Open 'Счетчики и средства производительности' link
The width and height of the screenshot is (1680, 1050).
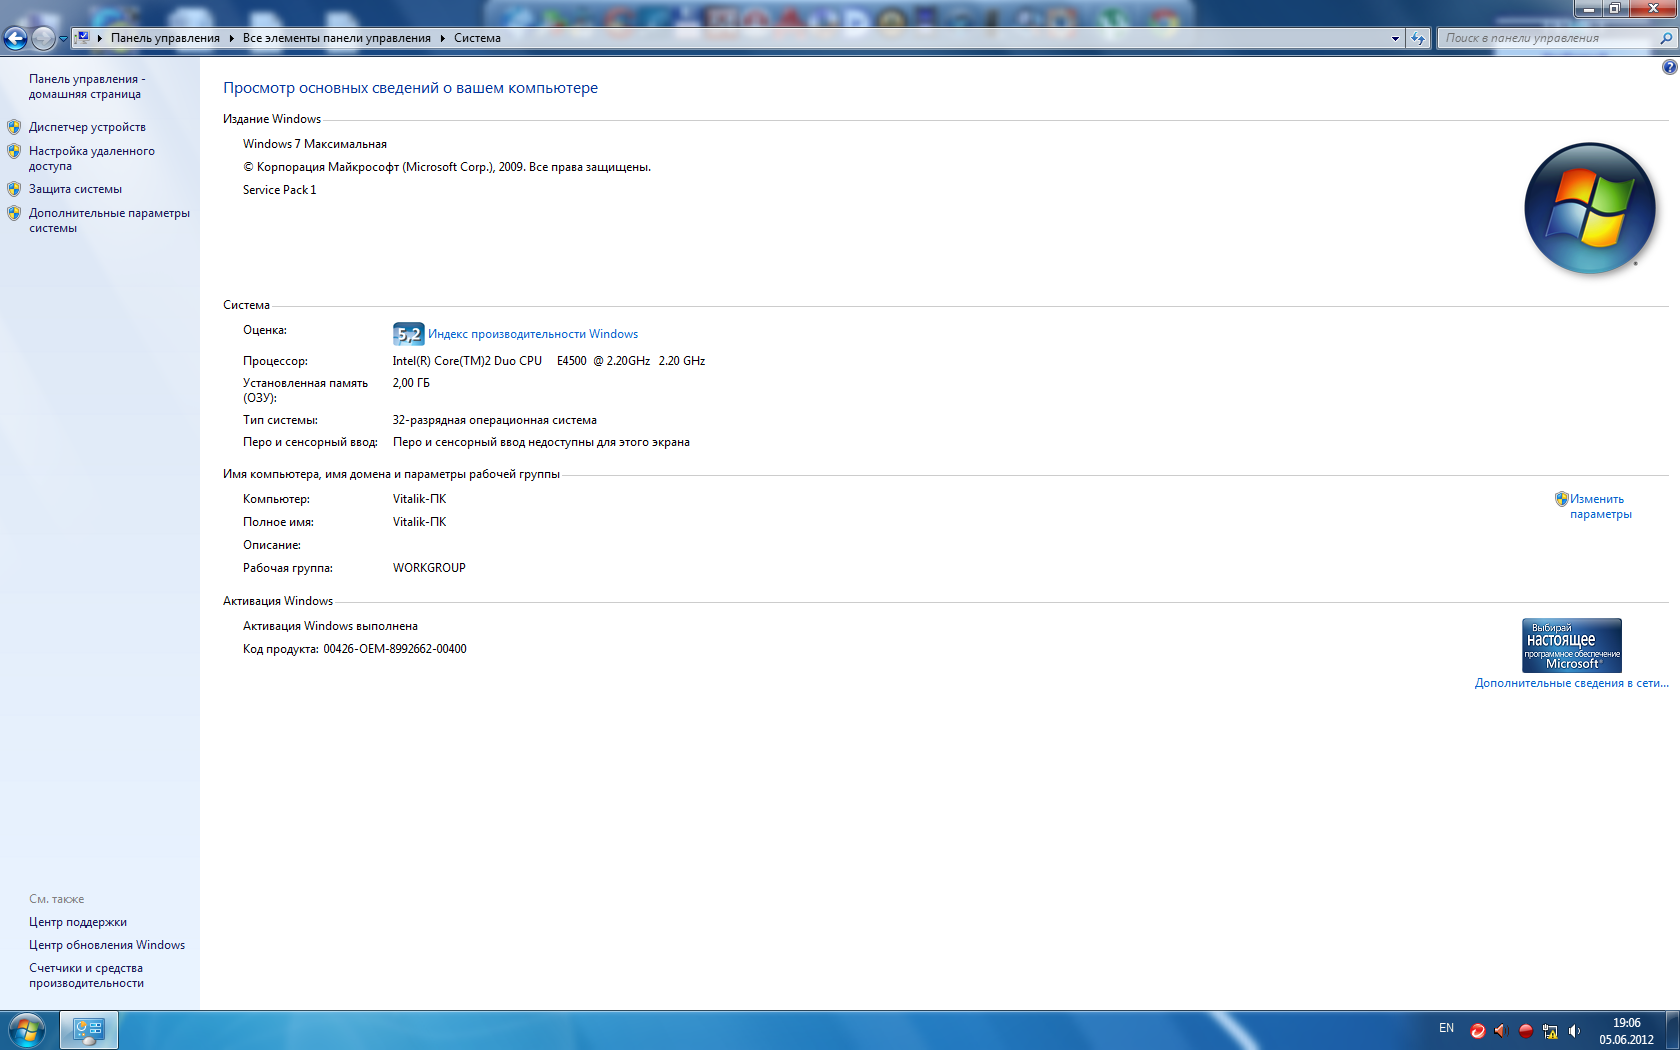pos(86,975)
